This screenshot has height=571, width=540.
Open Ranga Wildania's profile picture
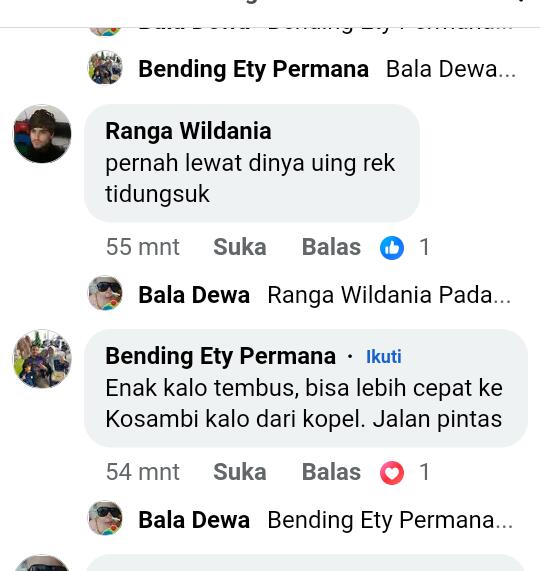[x=42, y=134]
